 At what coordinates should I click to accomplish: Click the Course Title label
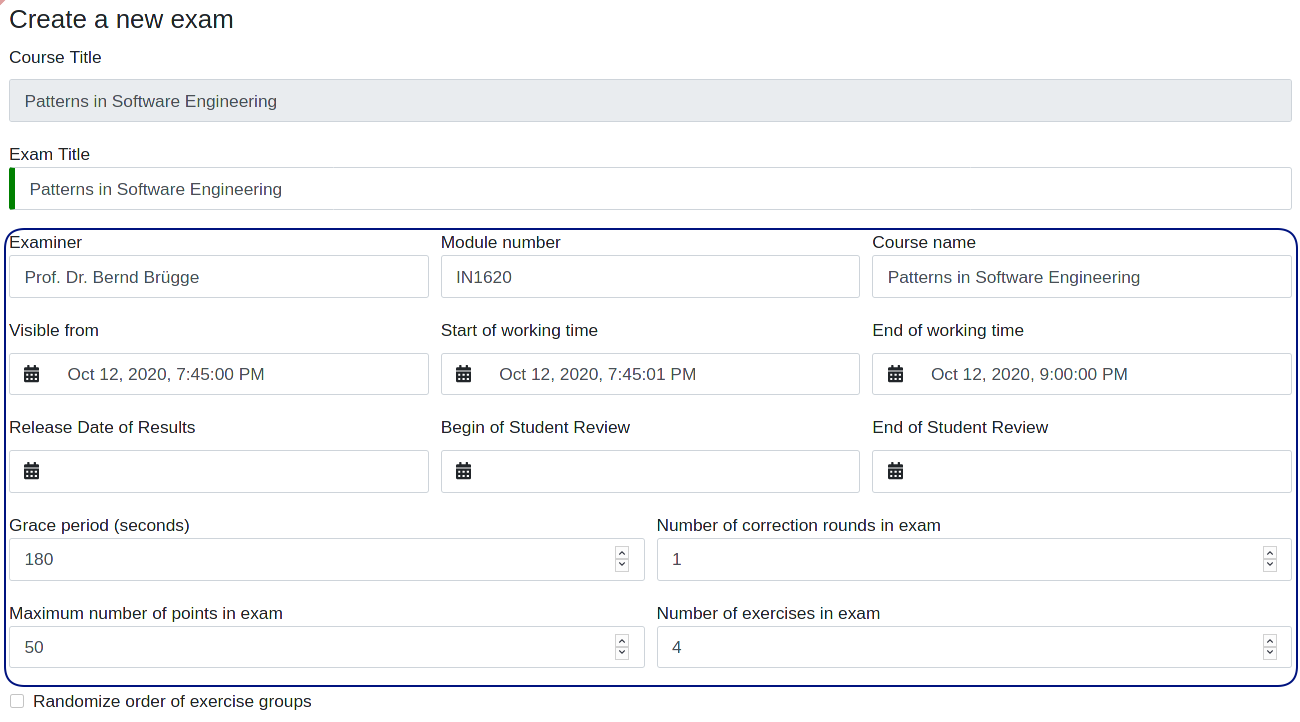click(x=55, y=57)
